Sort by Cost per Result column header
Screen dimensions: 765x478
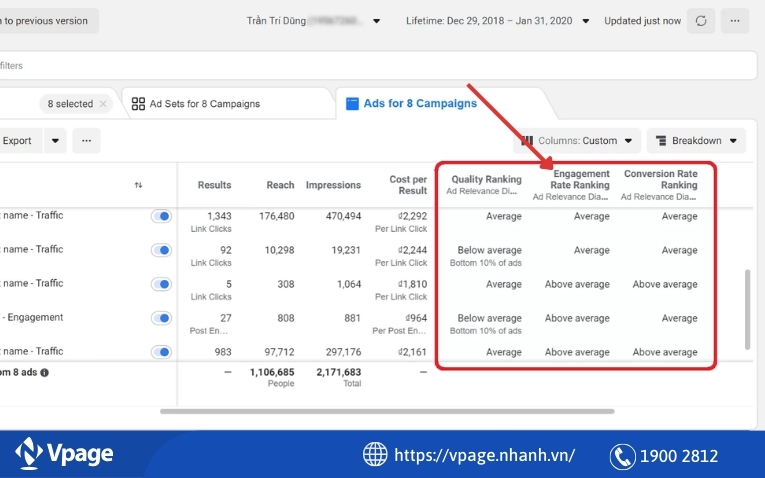coord(408,185)
